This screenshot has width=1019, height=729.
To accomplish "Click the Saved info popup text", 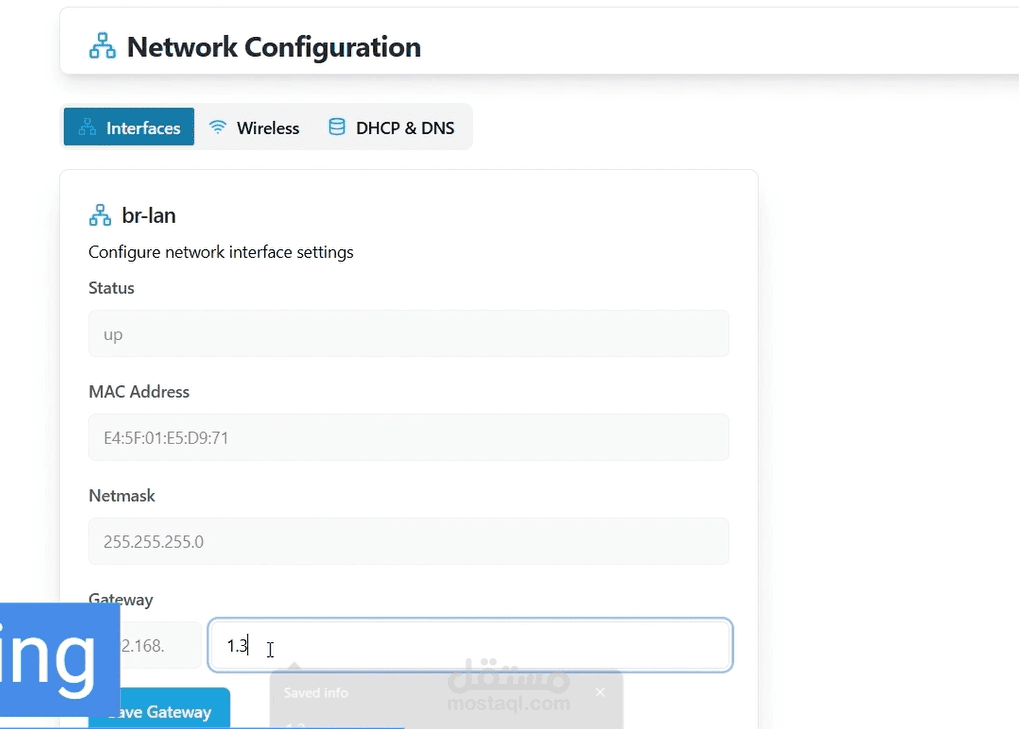I will (316, 692).
